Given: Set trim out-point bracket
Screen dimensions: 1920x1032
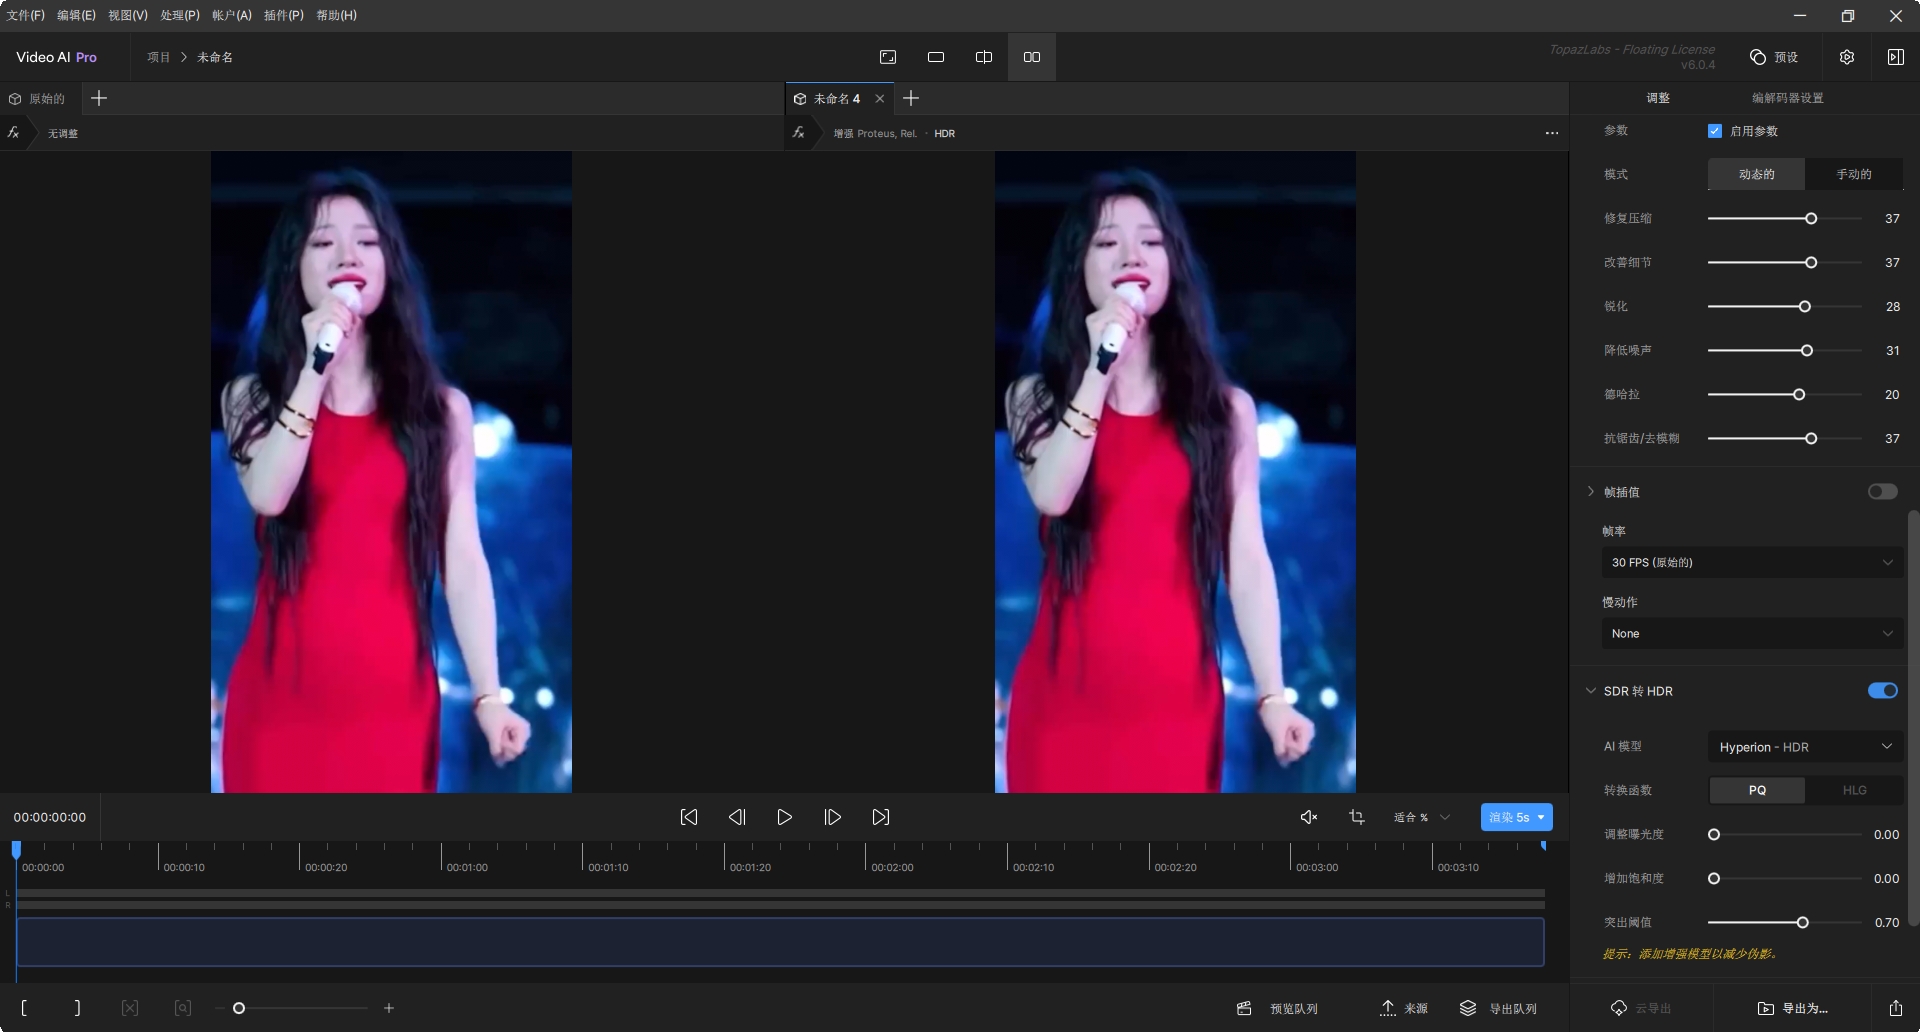Looking at the screenshot, I should pos(77,1008).
